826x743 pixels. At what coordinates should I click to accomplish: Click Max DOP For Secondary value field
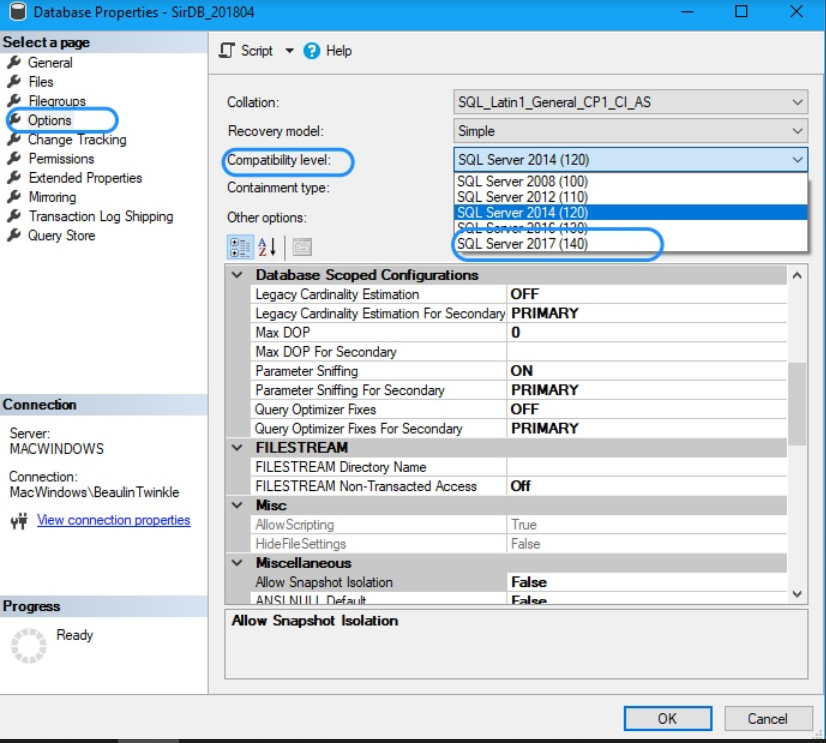click(x=647, y=352)
